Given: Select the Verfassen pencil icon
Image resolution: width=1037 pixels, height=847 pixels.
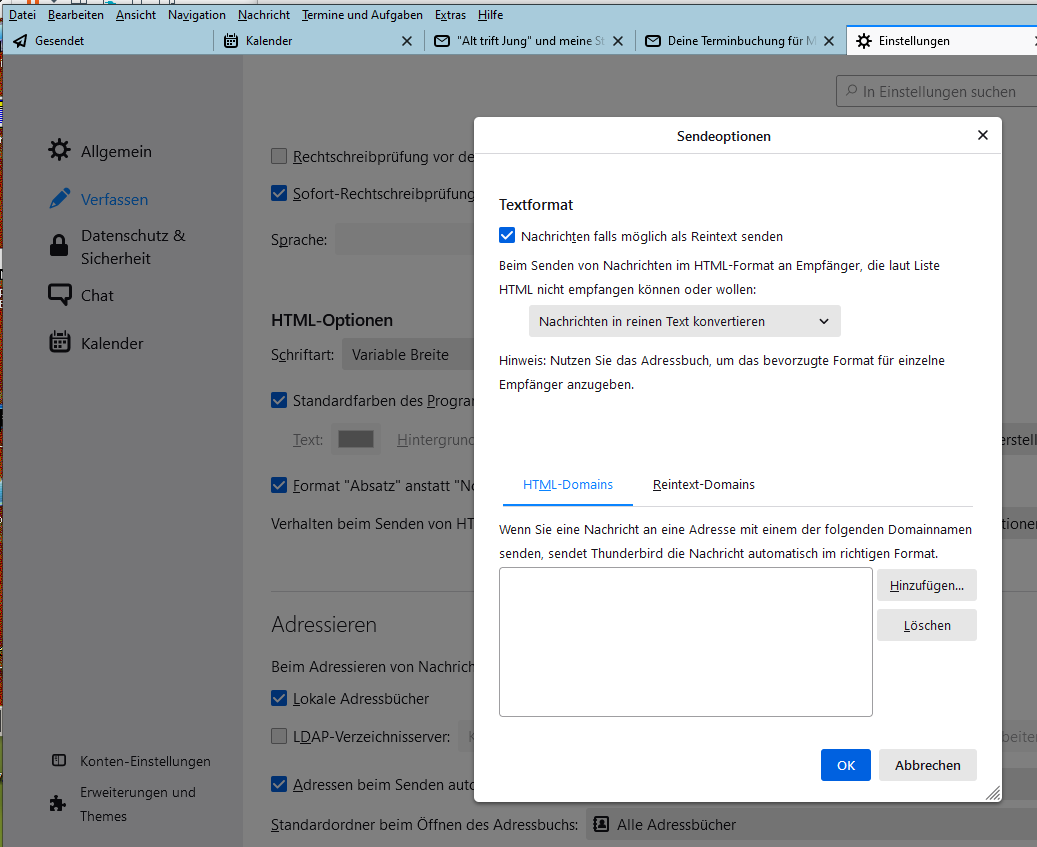Looking at the screenshot, I should (60, 198).
